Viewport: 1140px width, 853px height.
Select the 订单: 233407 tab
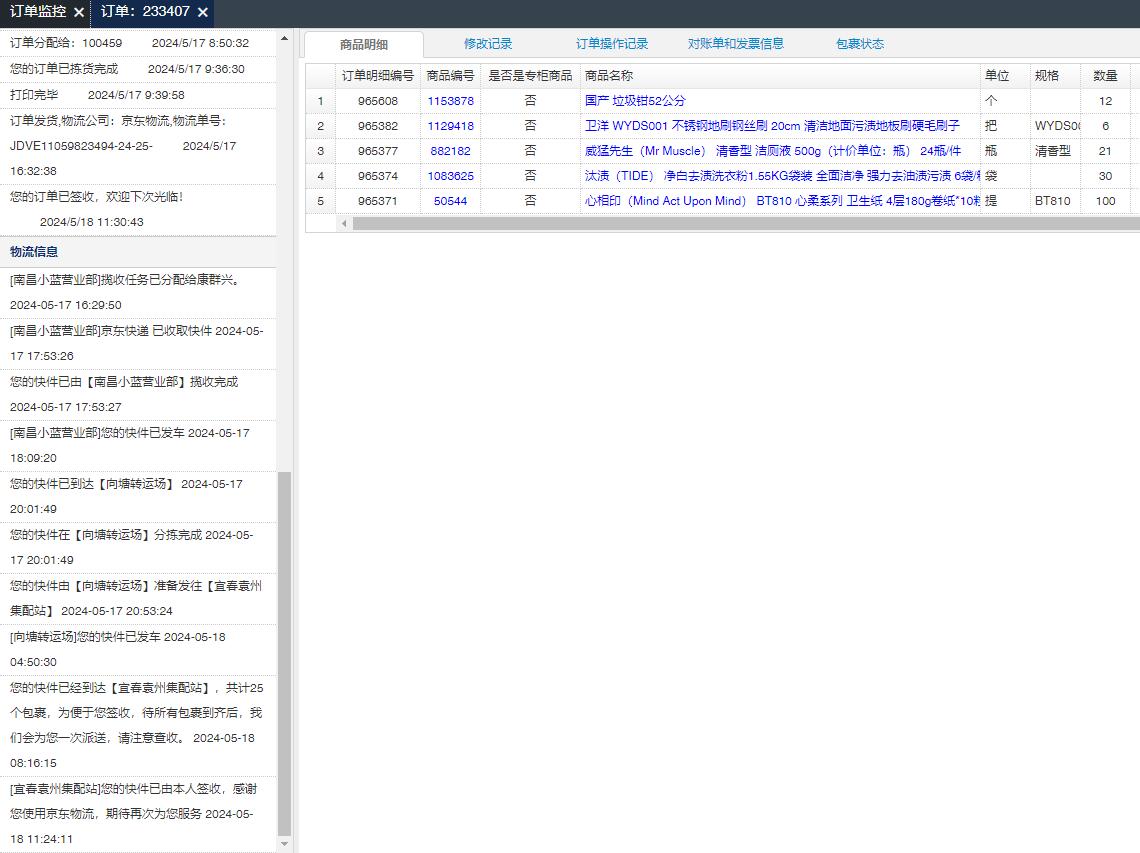pos(145,12)
